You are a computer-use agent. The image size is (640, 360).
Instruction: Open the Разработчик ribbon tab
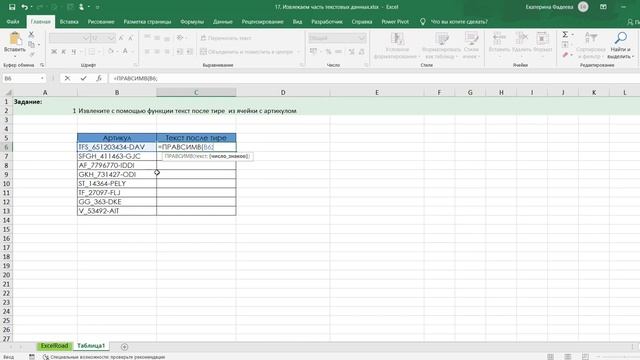pos(327,22)
